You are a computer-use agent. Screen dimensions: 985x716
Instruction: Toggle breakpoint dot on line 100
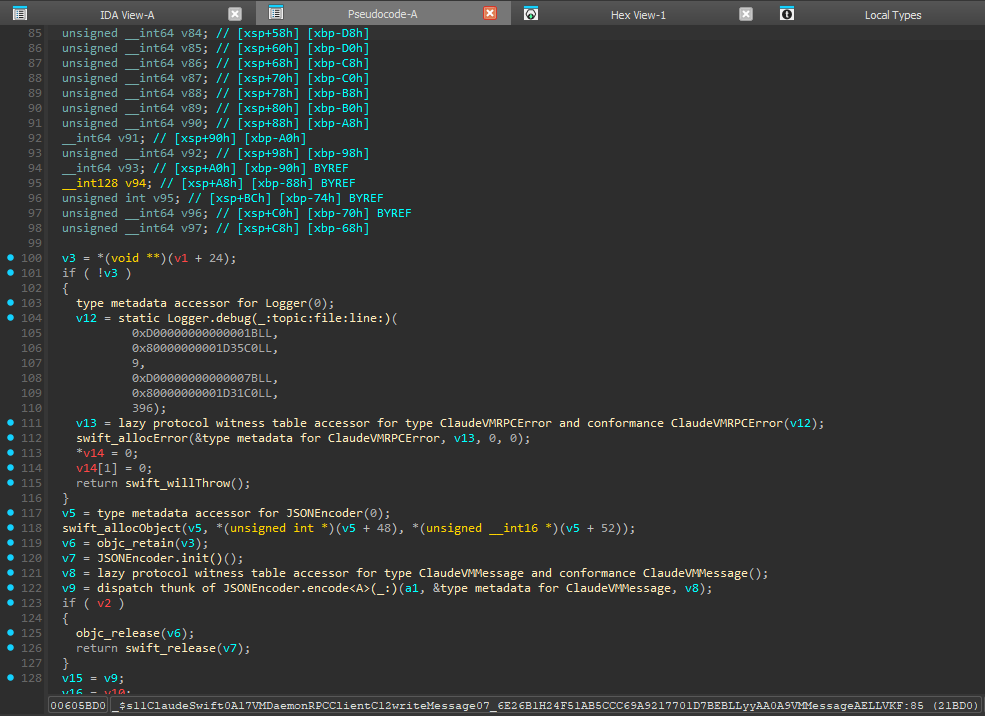coord(11,258)
